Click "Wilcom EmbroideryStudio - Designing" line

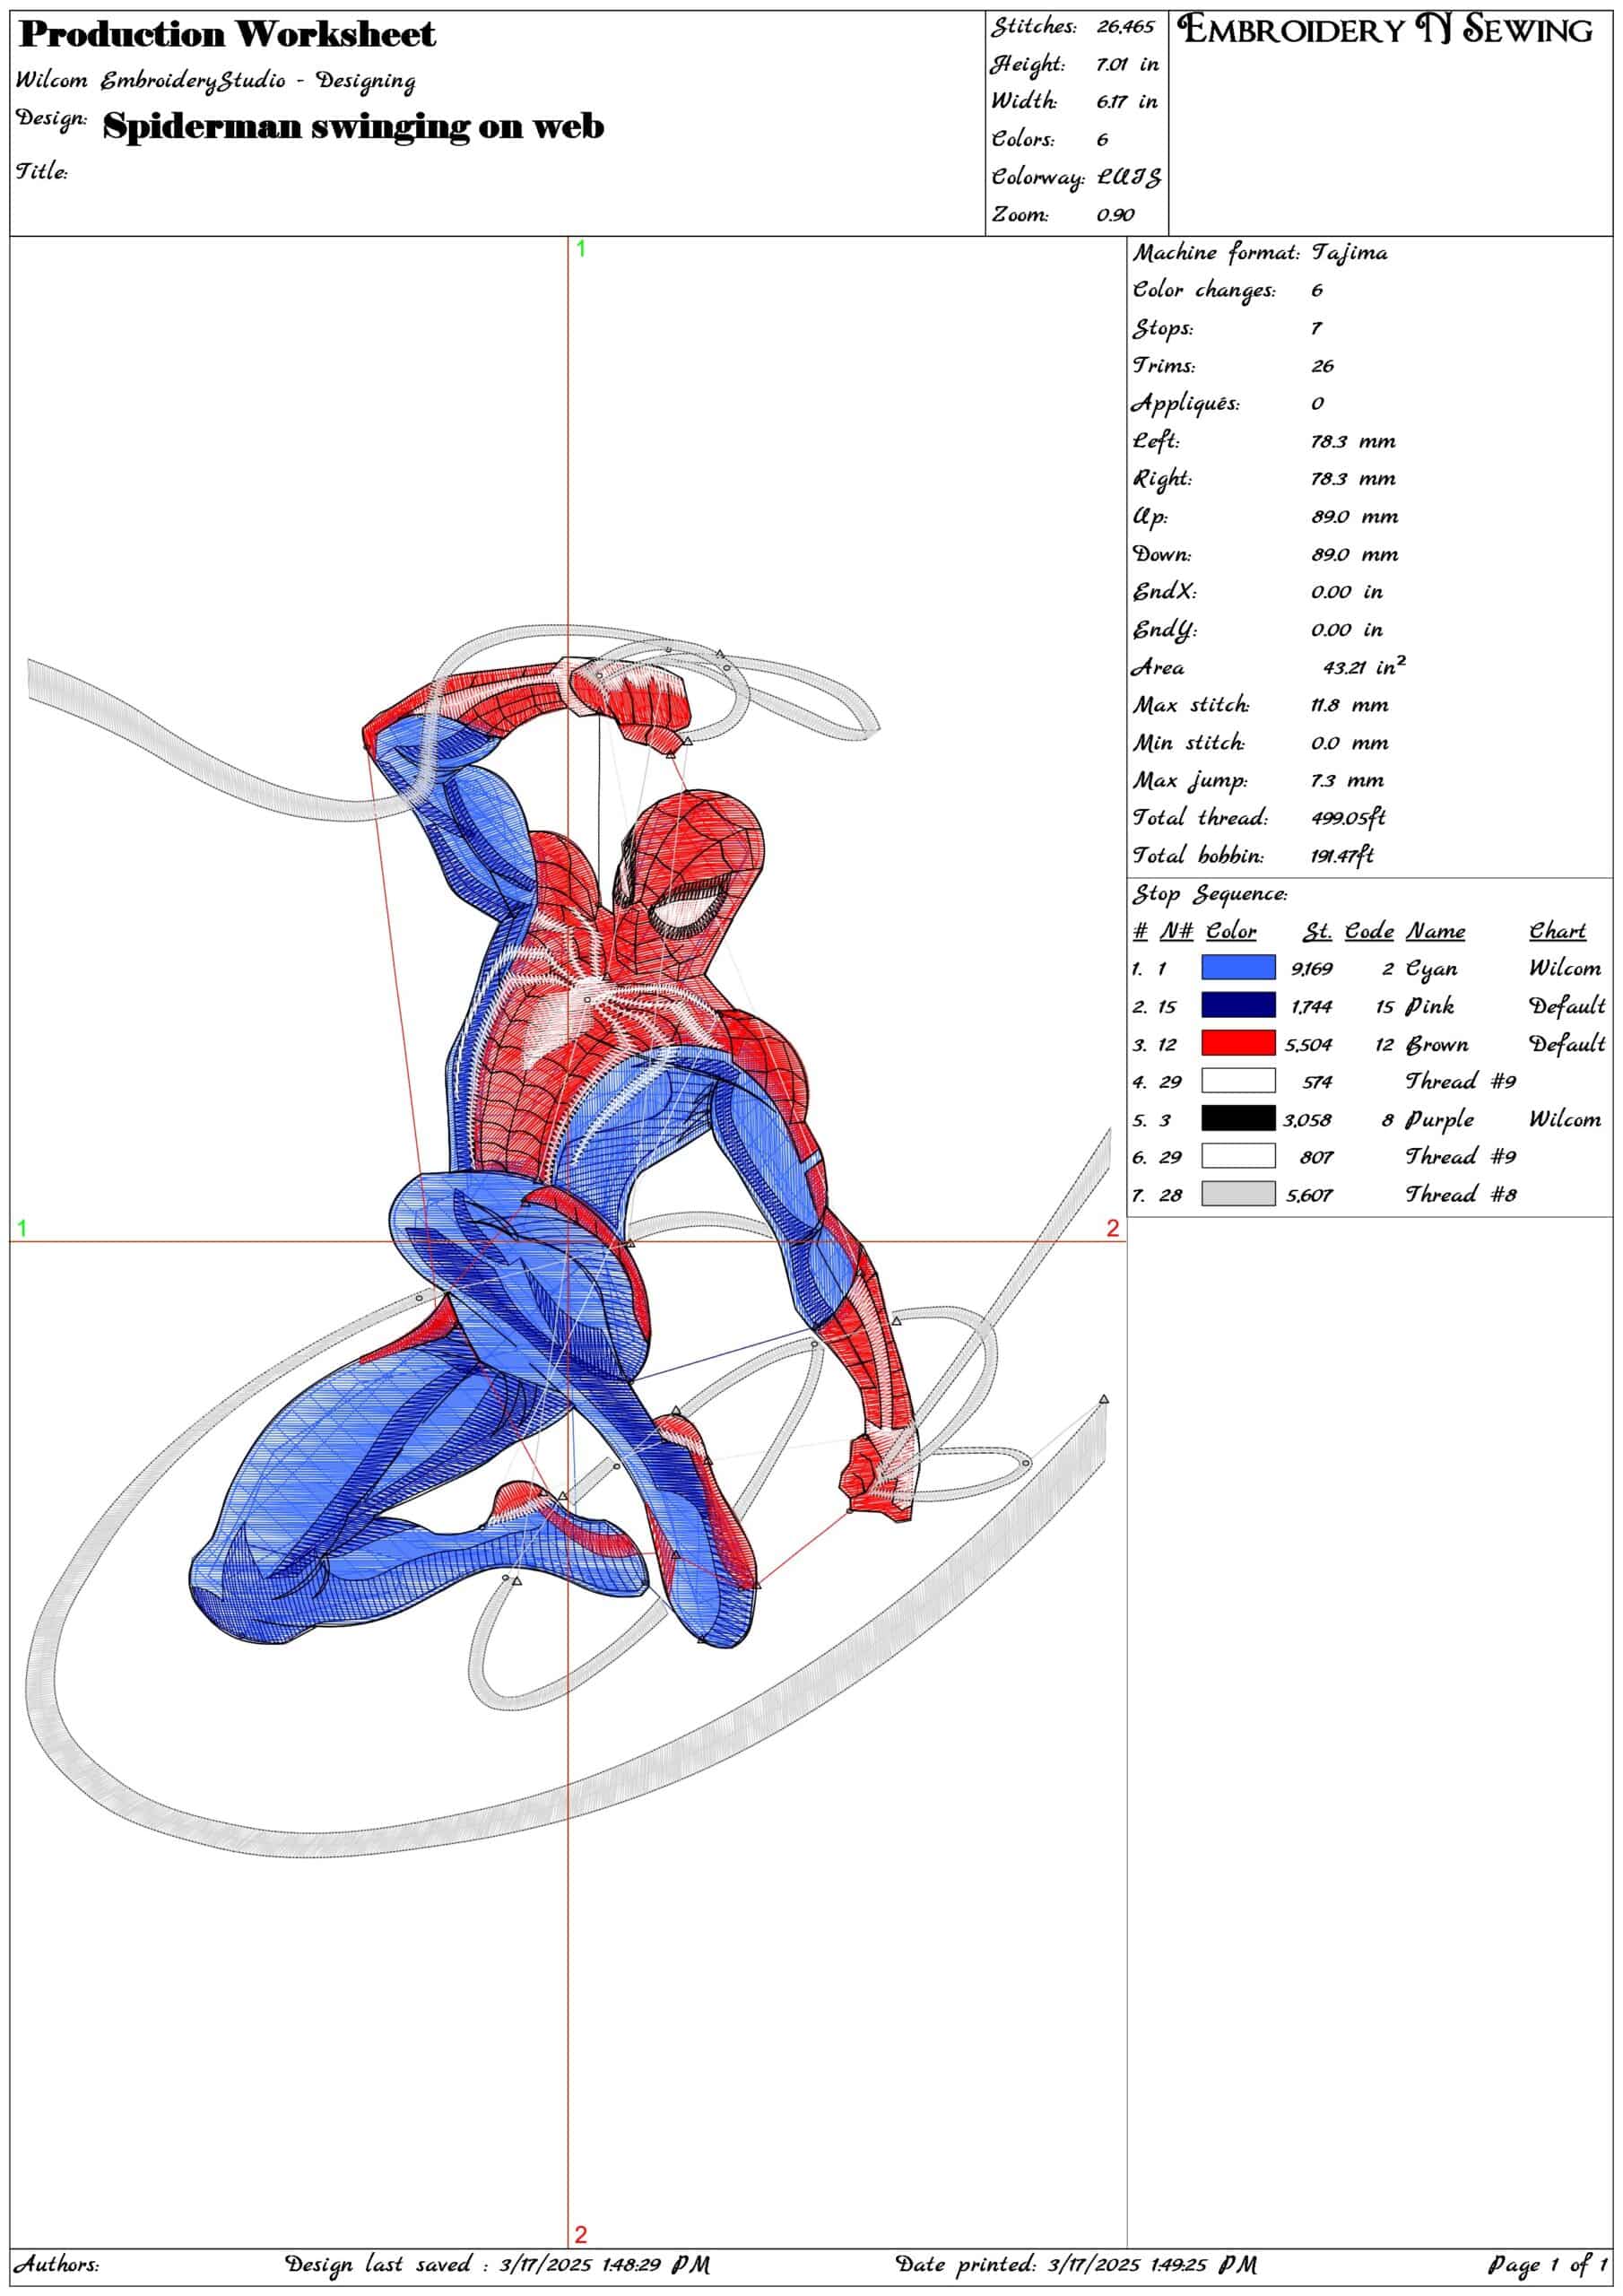(216, 81)
